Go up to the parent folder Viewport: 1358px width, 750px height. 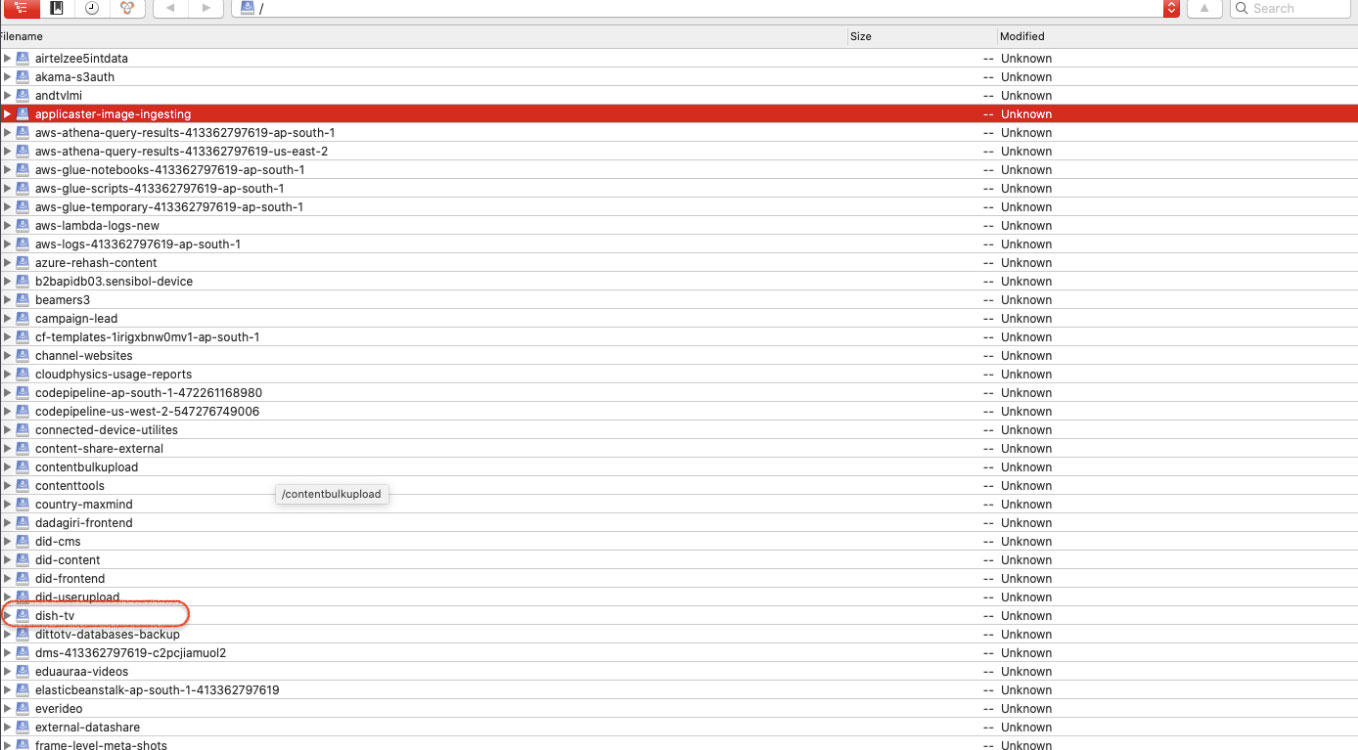(x=1204, y=8)
